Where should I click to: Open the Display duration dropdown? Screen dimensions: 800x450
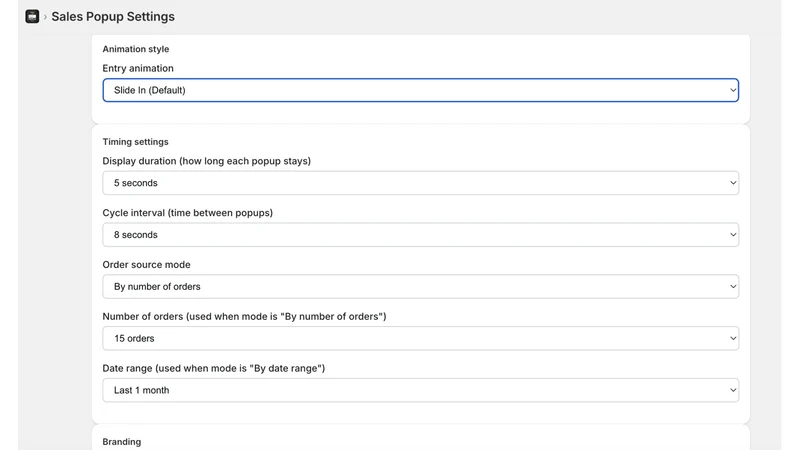click(420, 183)
